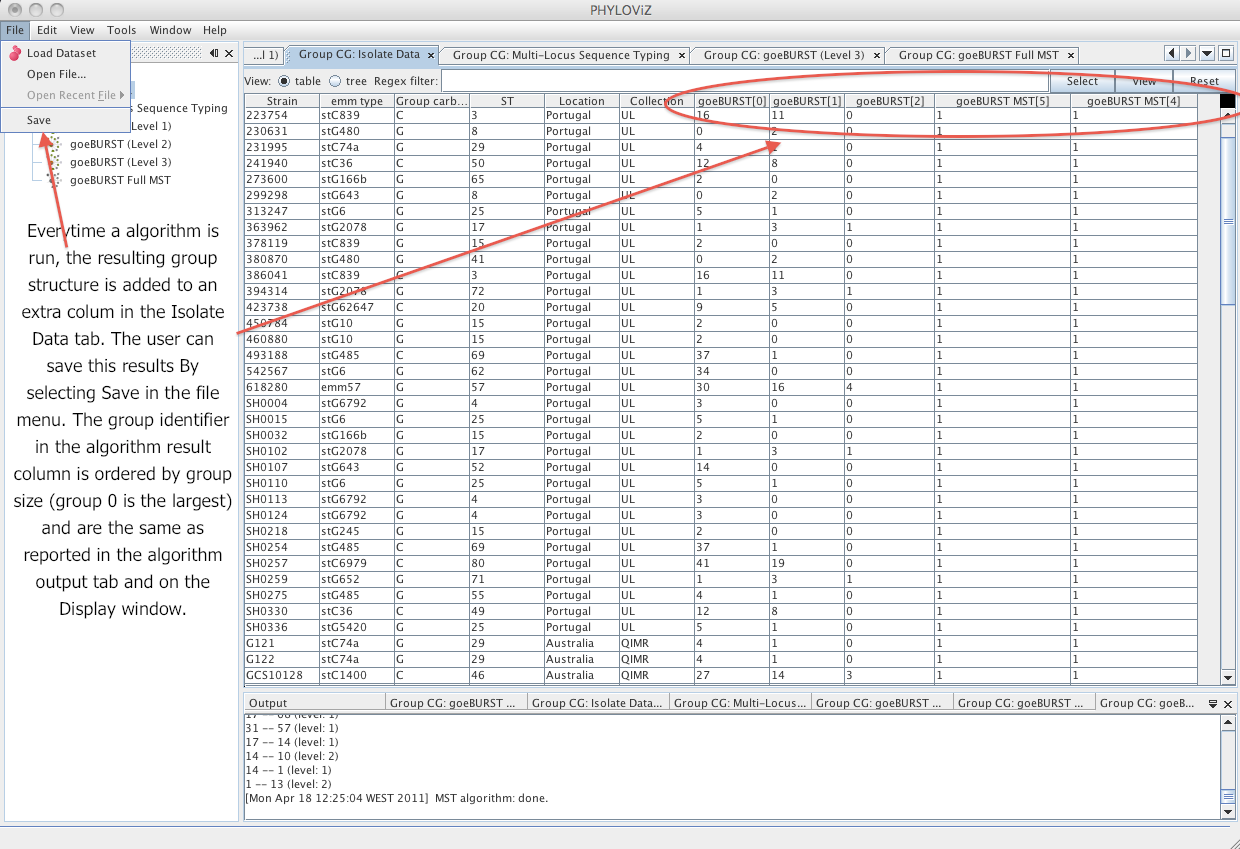Sort by the ST column header
This screenshot has height=849, width=1240.
click(x=507, y=101)
